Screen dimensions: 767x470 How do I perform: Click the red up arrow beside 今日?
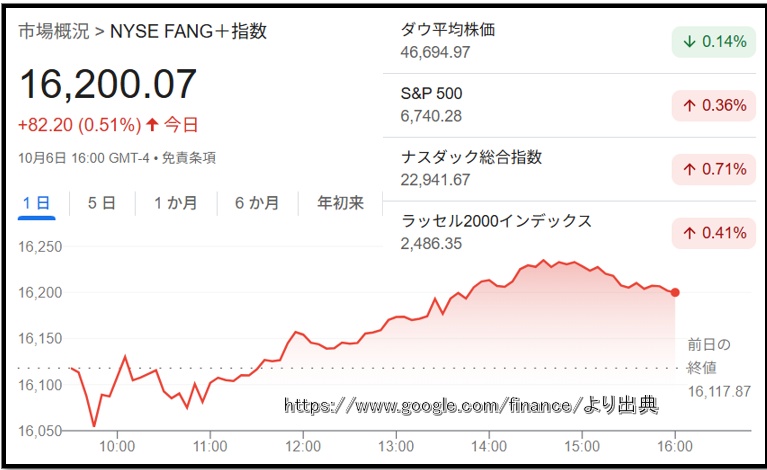[x=152, y=125]
